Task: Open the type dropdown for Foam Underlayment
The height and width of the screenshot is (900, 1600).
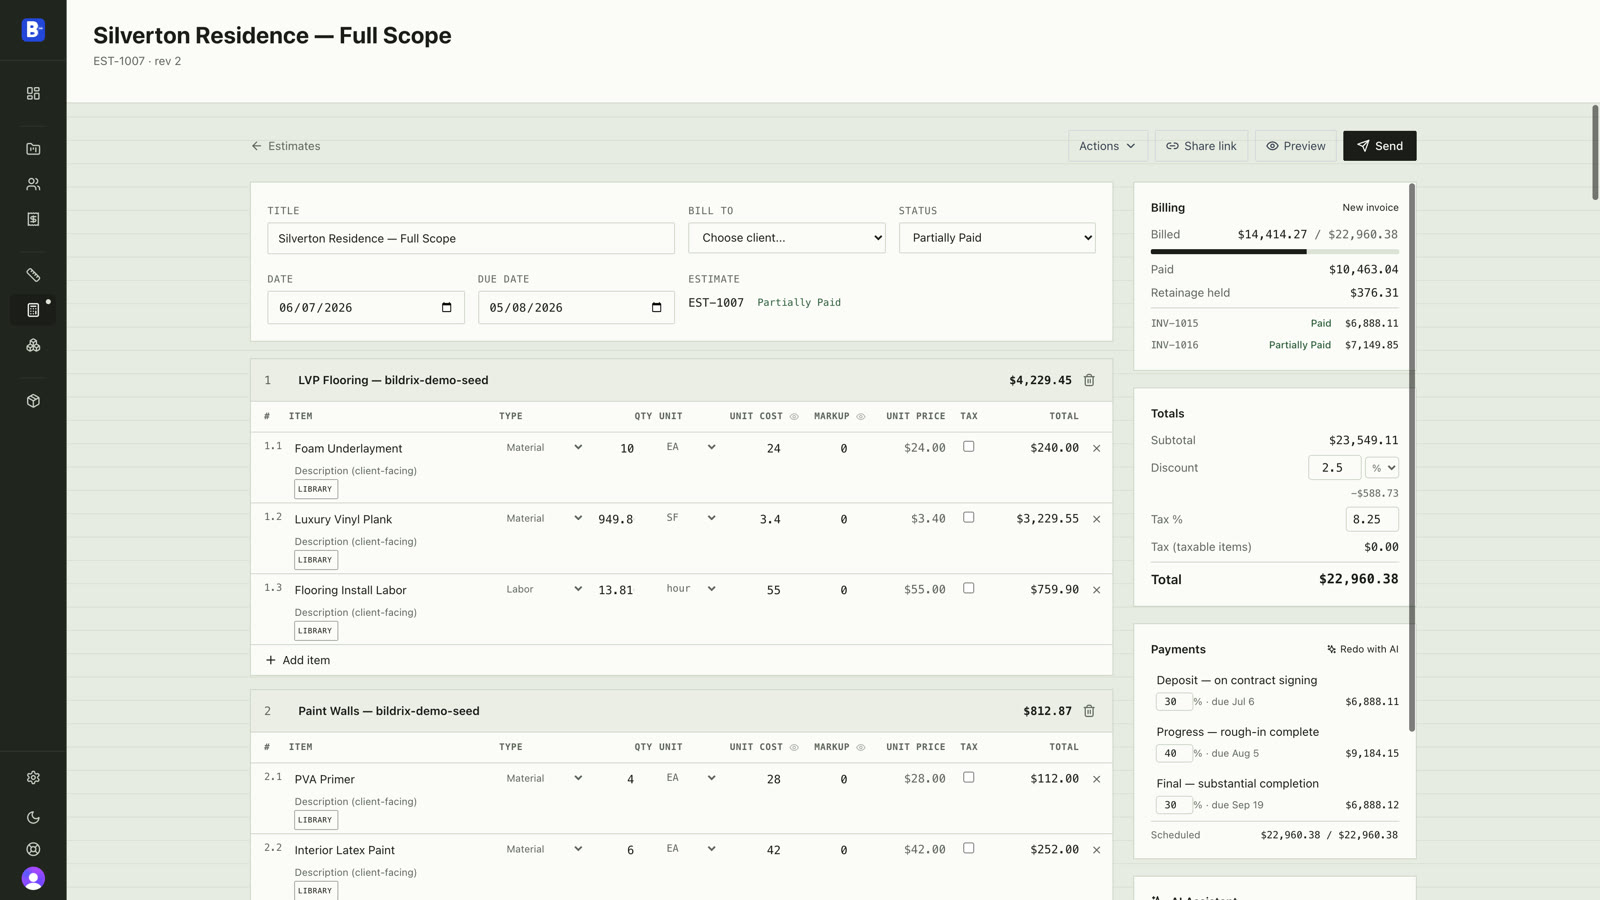Action: (x=543, y=447)
